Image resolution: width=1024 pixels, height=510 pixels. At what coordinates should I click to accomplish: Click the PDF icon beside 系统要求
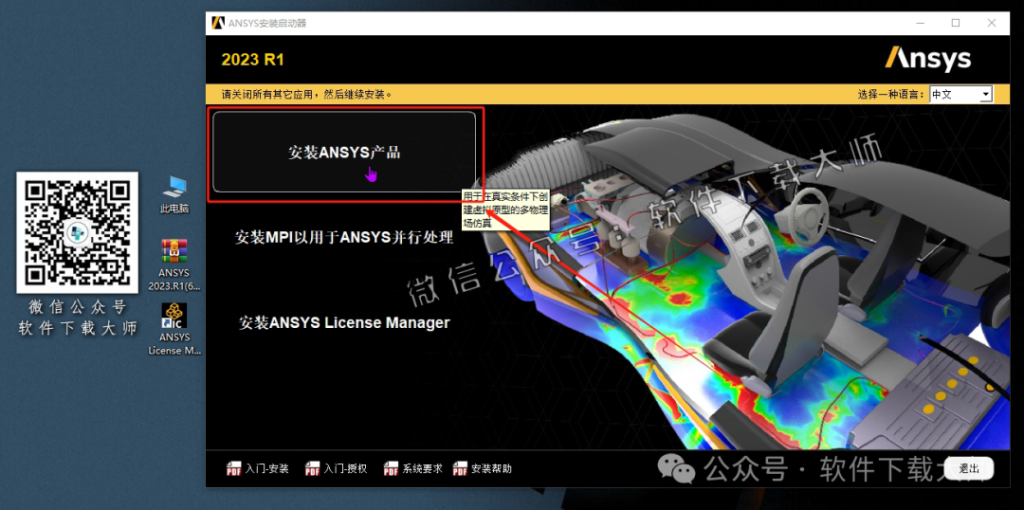(391, 469)
